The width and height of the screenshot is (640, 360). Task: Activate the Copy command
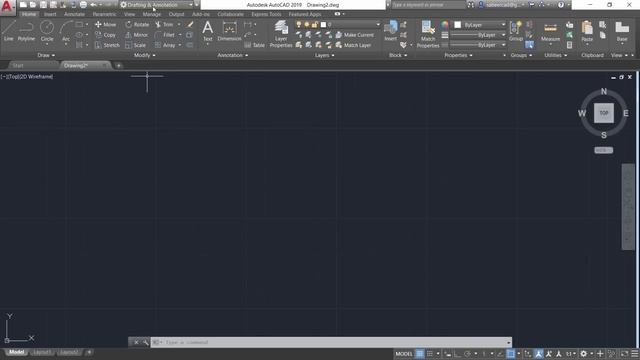[106, 35]
